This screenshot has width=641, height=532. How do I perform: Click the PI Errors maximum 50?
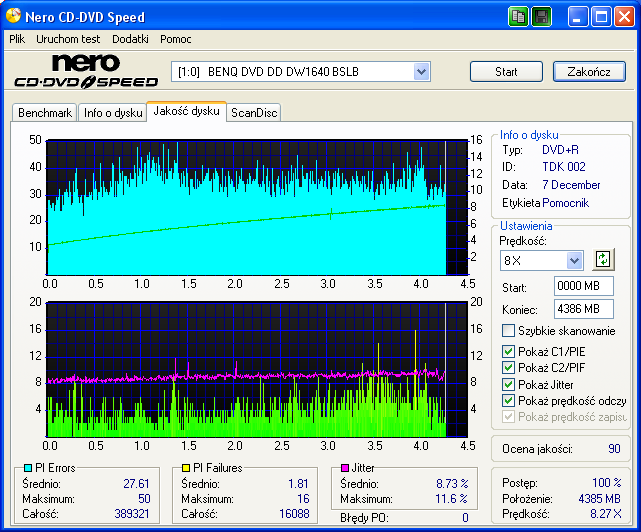(x=144, y=499)
